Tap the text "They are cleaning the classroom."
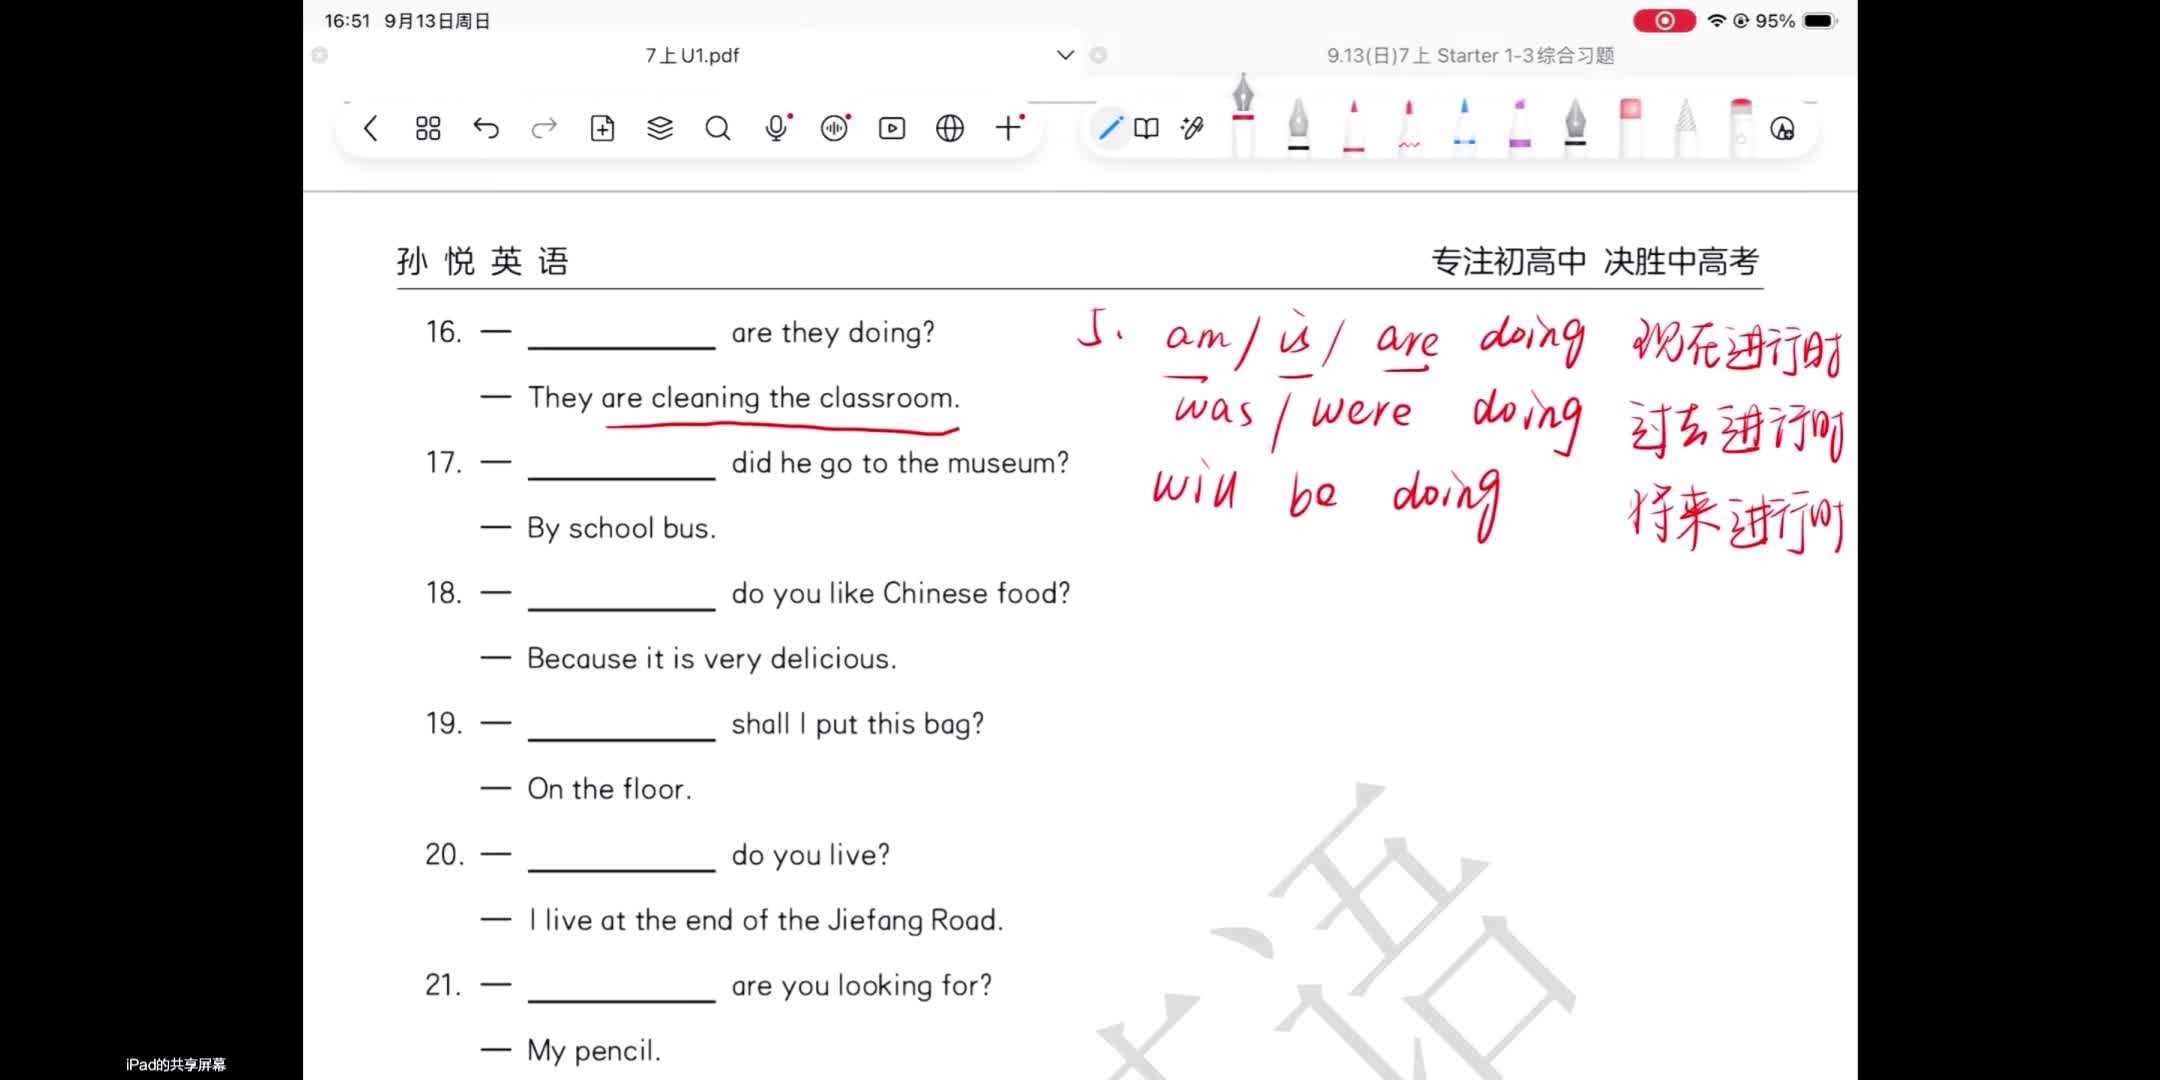 743,398
